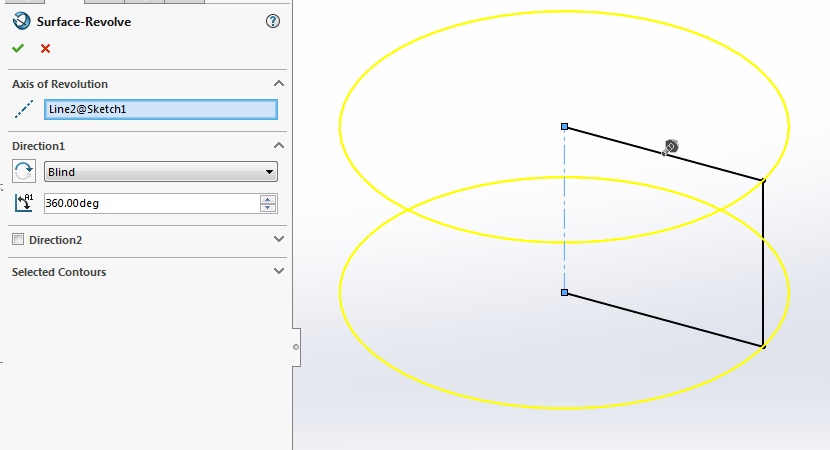The width and height of the screenshot is (830, 450).
Task: Open the Blind revolve type dropdown
Action: click(161, 172)
